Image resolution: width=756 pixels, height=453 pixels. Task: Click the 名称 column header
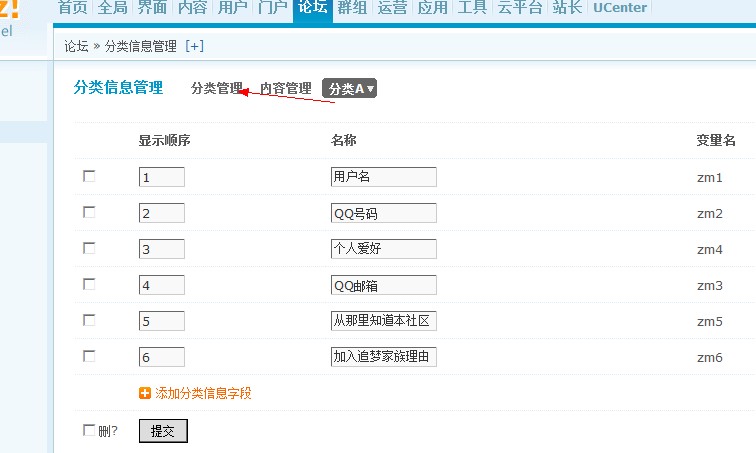click(344, 140)
